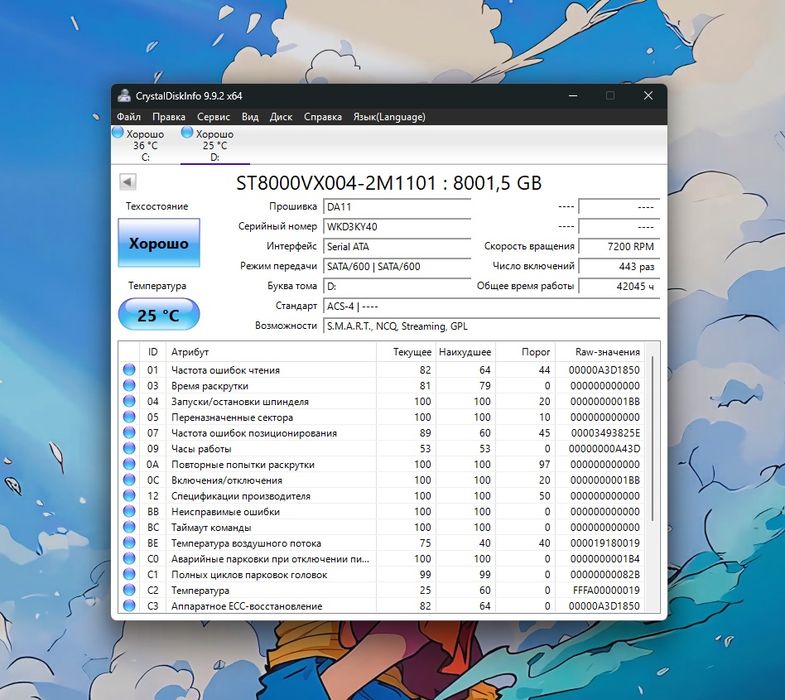Close the CrystalDiskInfo window

click(648, 96)
